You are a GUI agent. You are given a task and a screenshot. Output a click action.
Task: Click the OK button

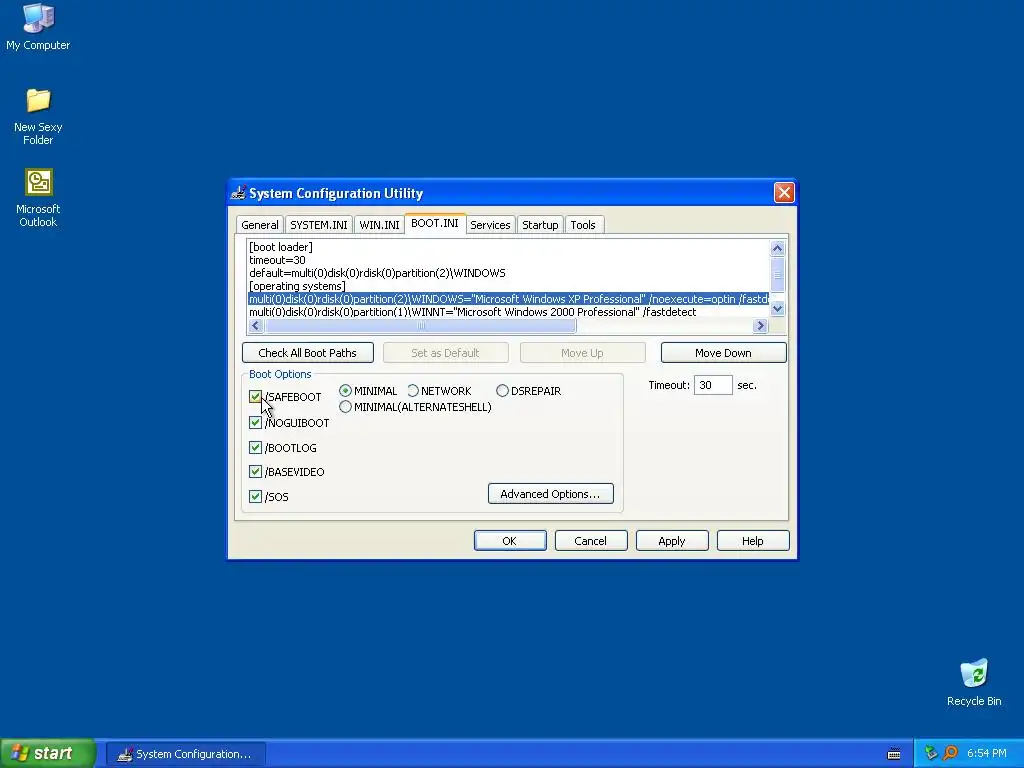pyautogui.click(x=509, y=541)
